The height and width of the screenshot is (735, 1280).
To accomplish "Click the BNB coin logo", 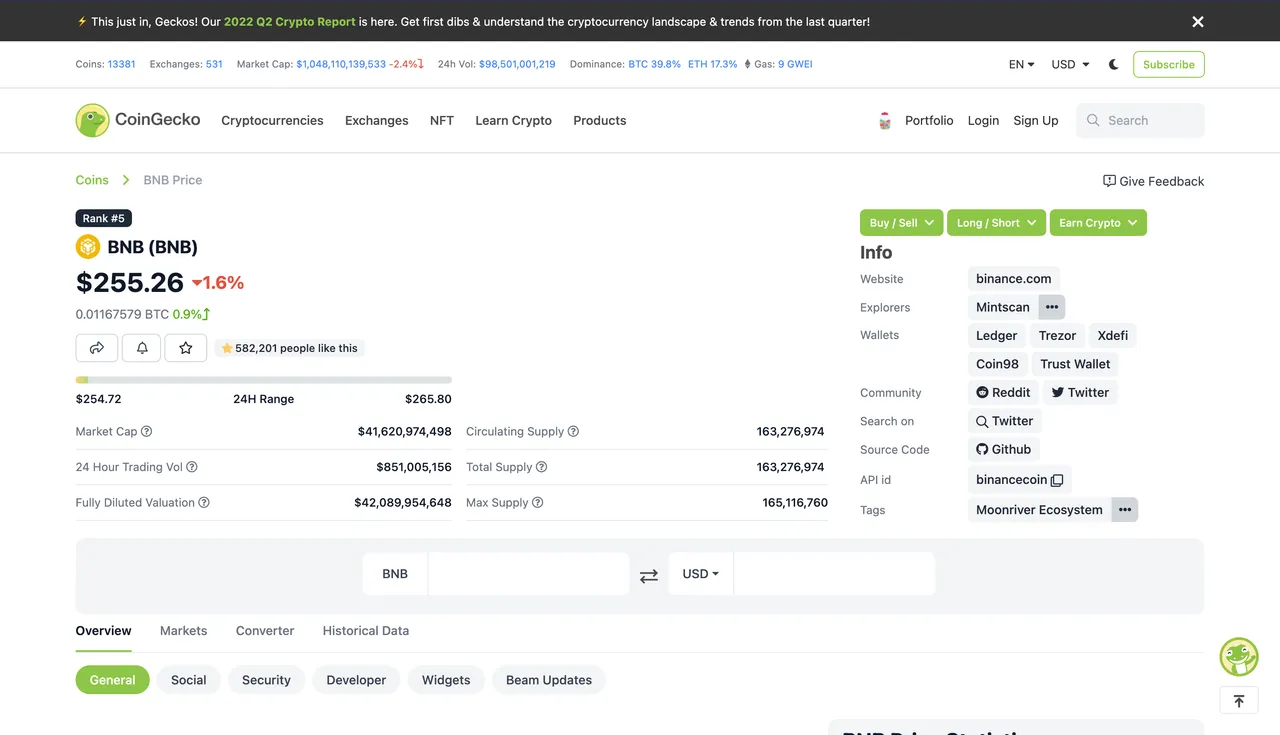I will (x=88, y=247).
